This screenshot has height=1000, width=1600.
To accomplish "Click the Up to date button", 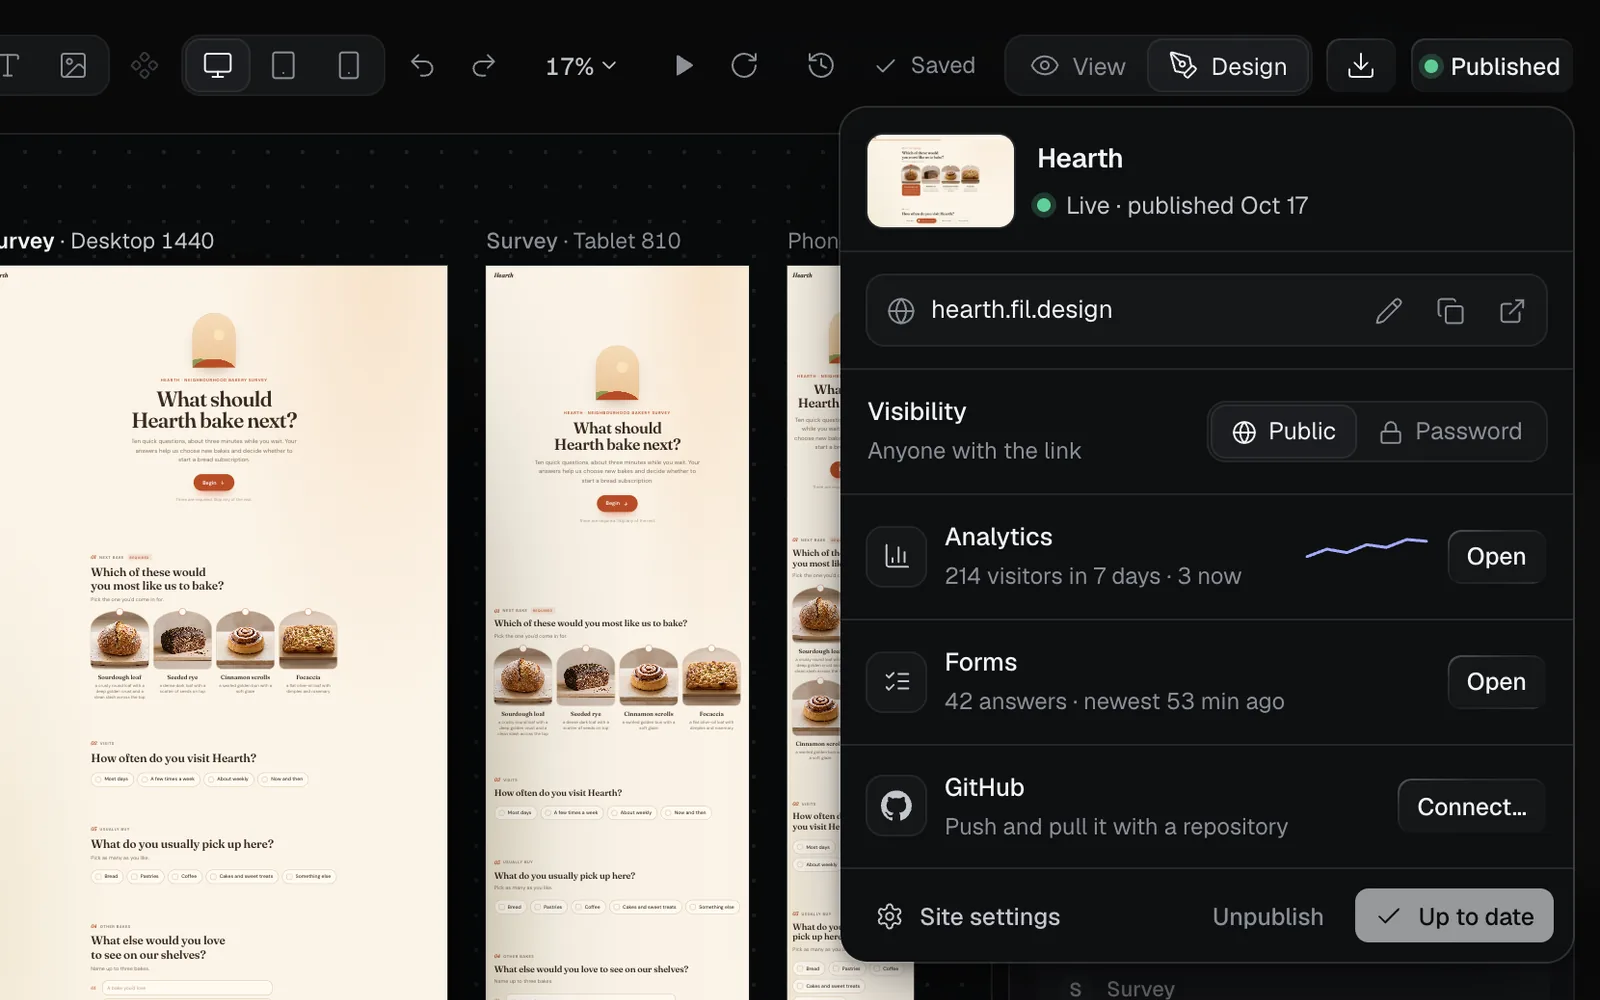I will click(x=1454, y=916).
